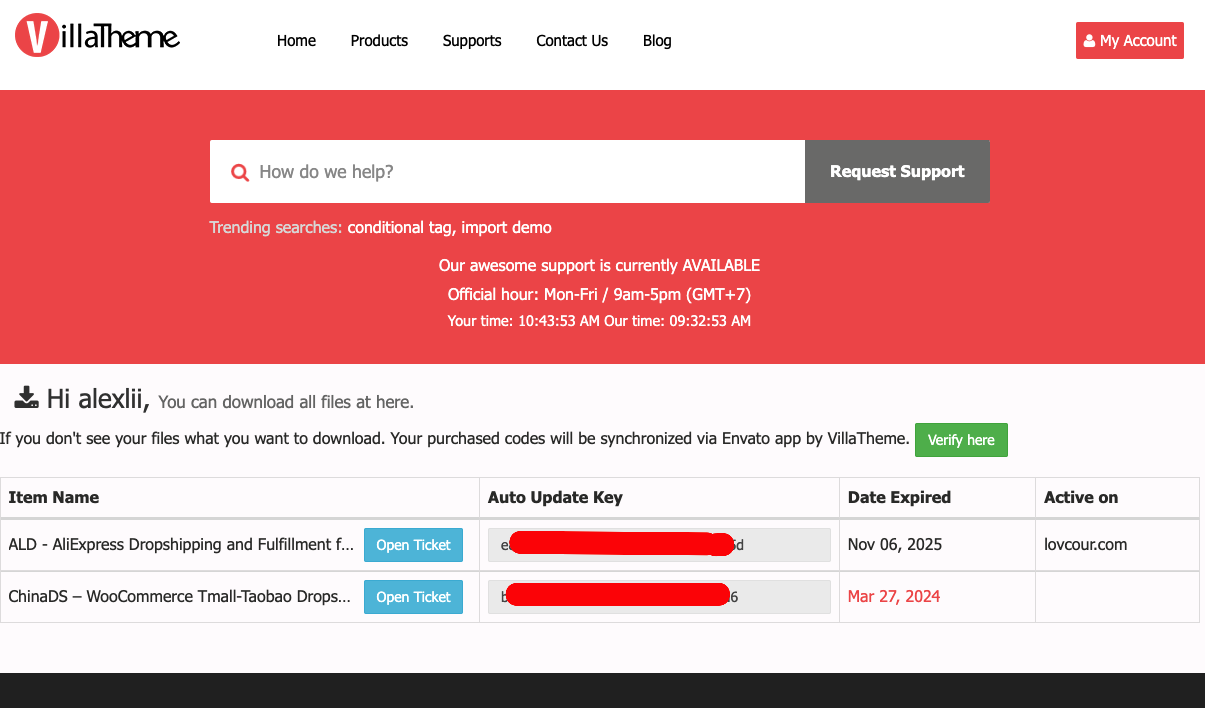Click the Official hour Mon-Fri text

pos(599,295)
